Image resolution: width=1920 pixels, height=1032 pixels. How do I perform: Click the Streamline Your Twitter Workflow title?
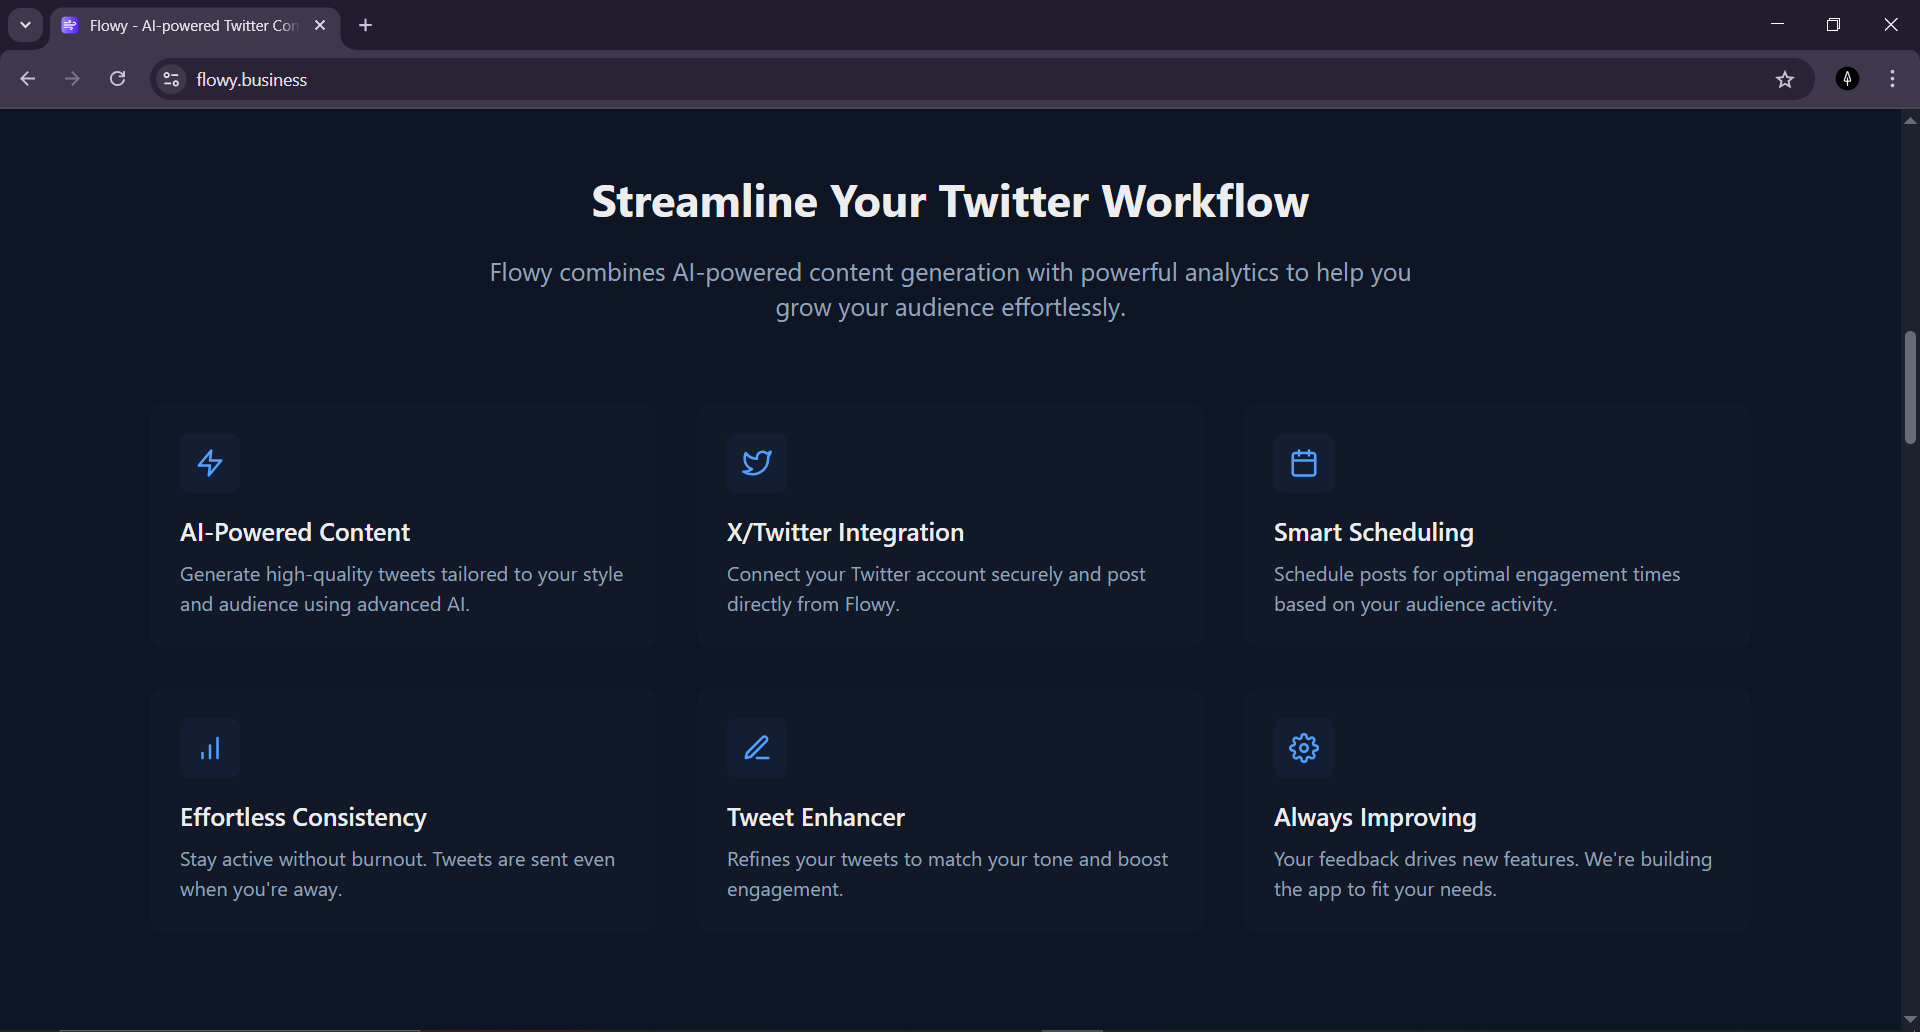click(950, 201)
